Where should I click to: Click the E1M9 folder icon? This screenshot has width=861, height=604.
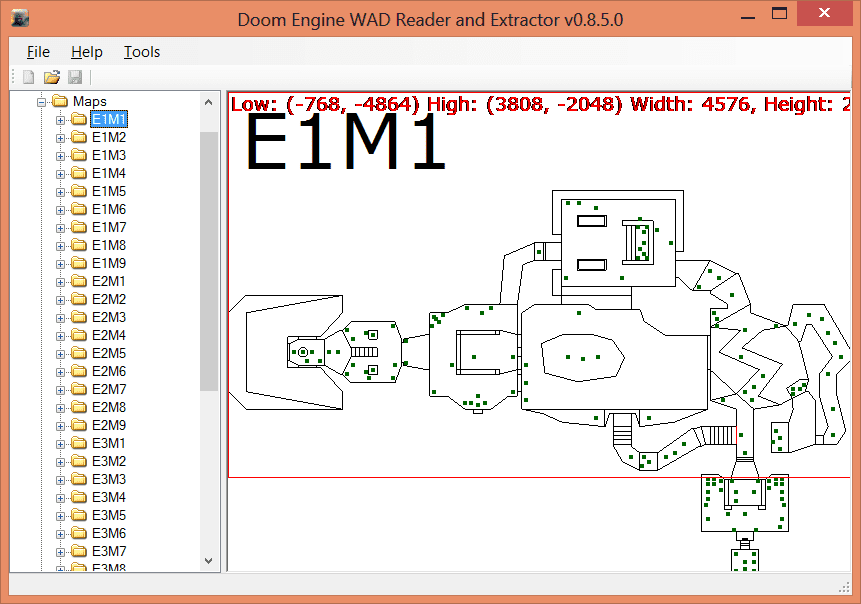click(79, 263)
